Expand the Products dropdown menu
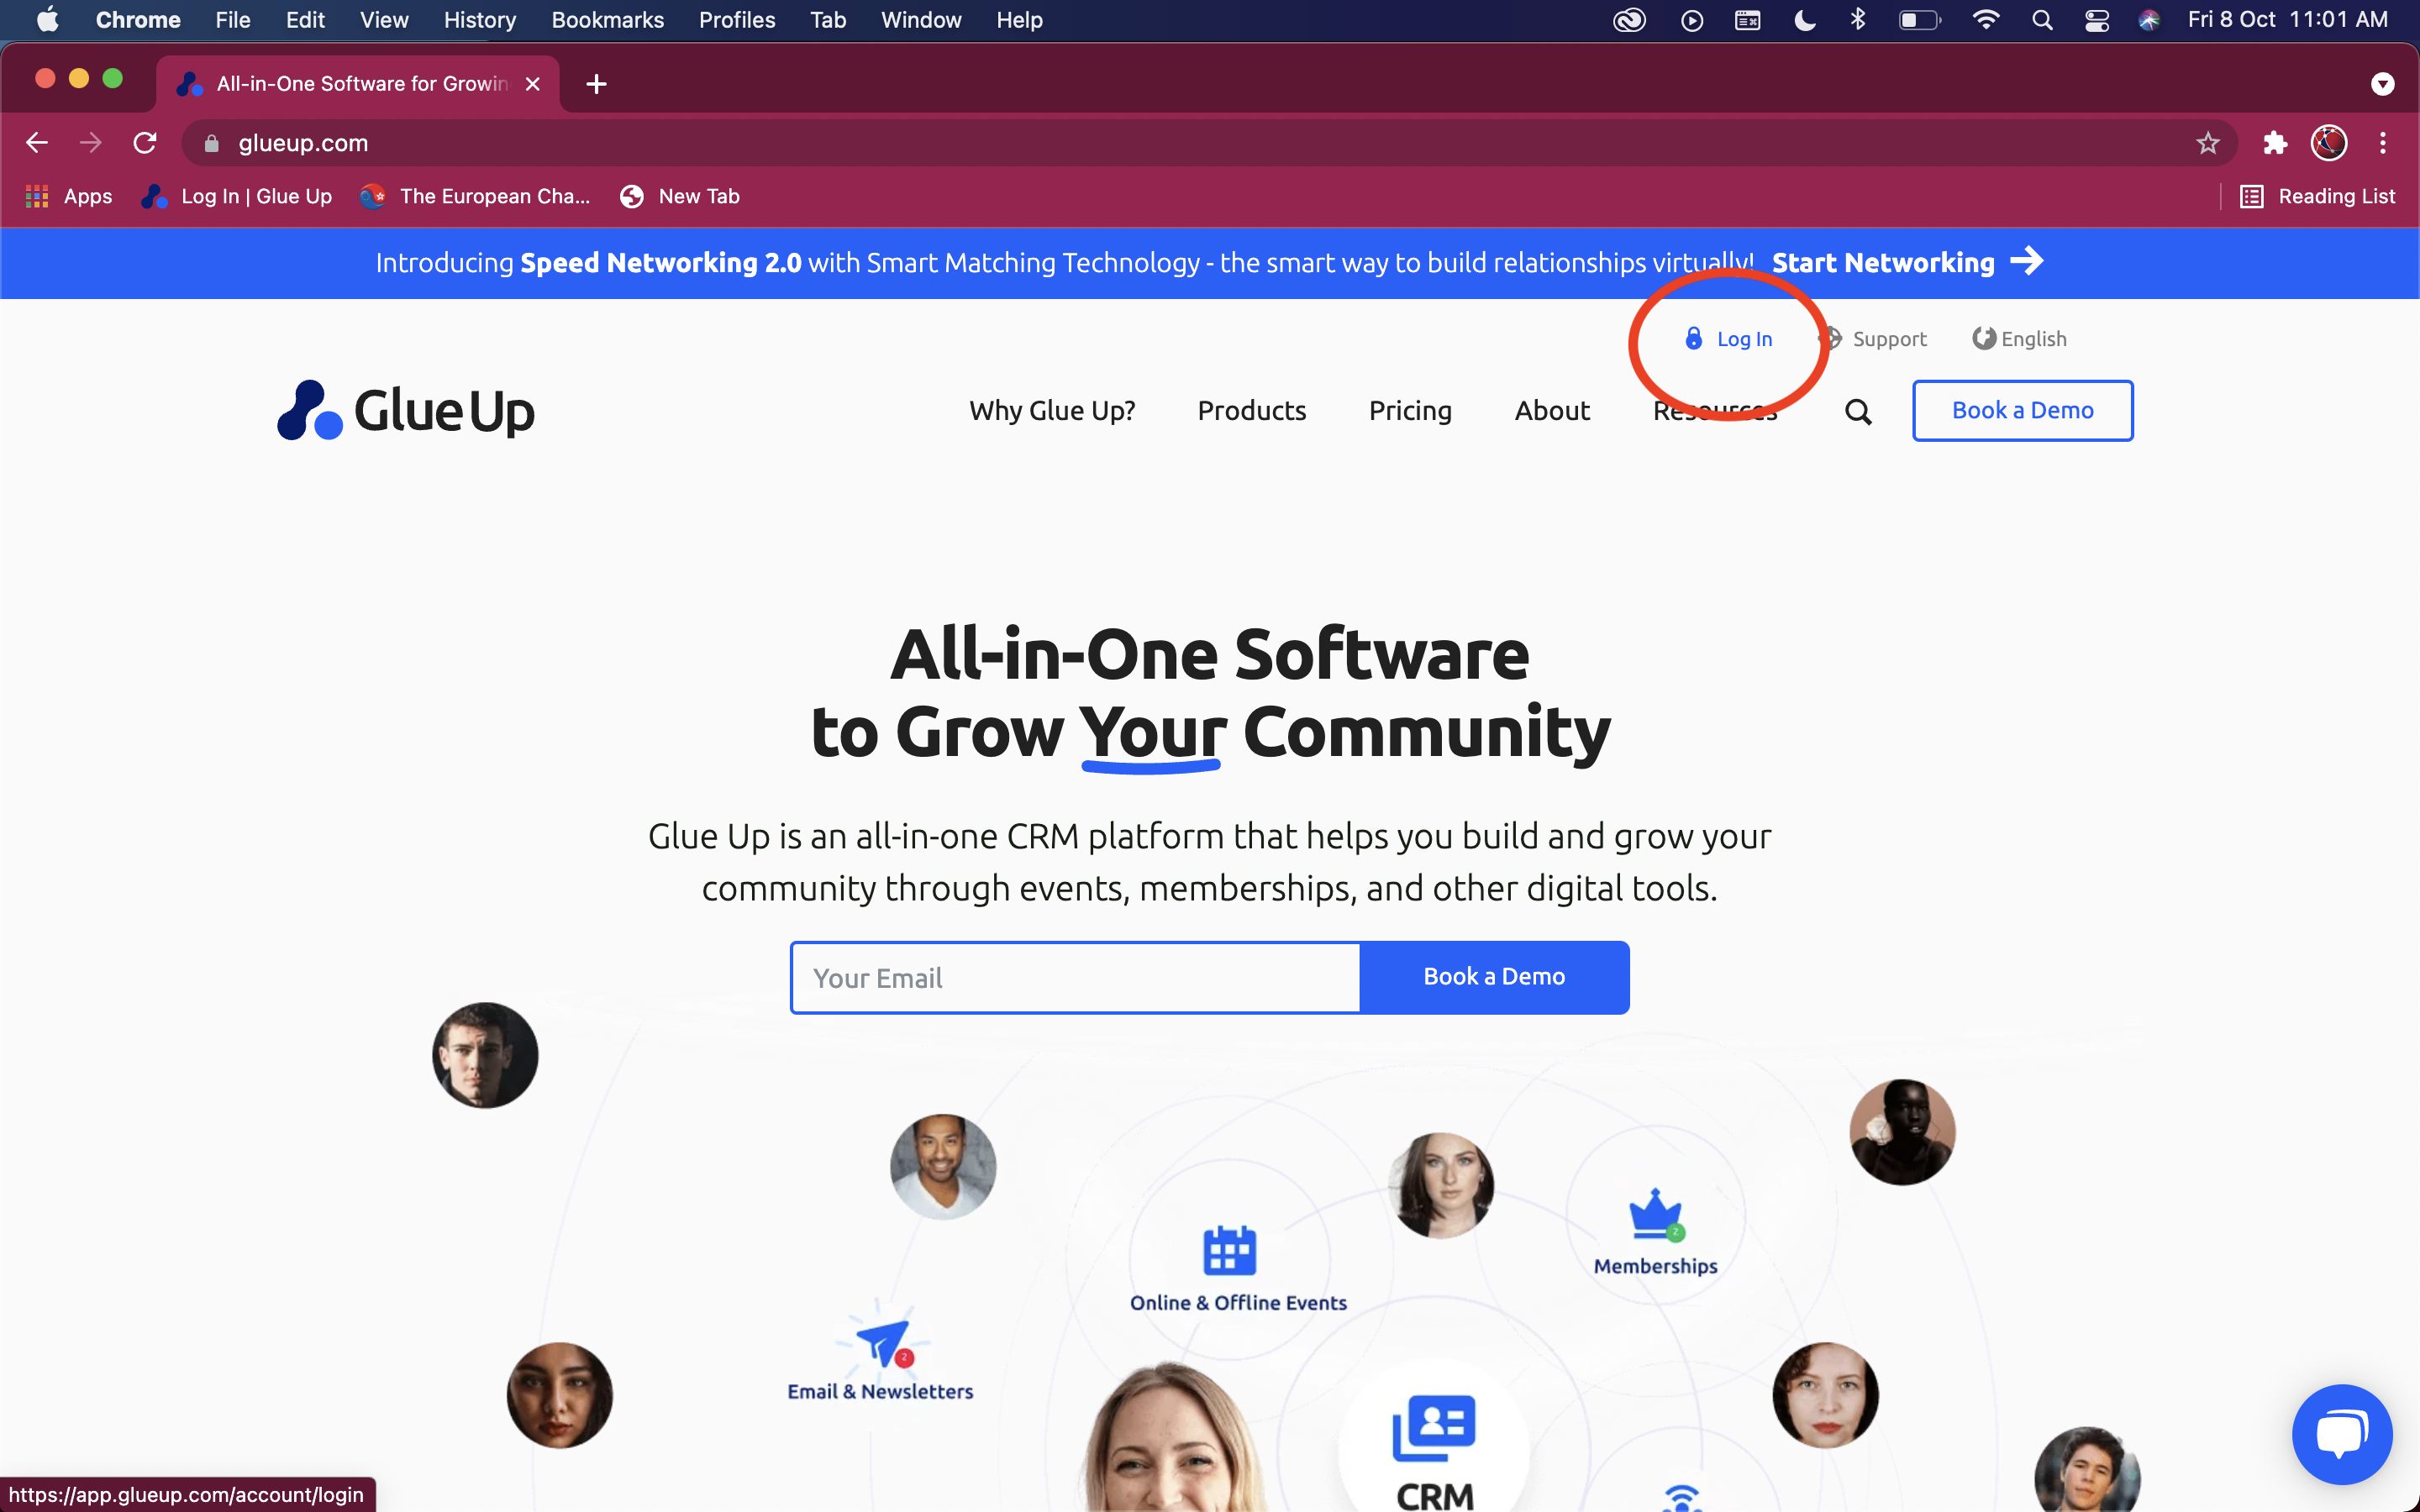The image size is (2420, 1512). pyautogui.click(x=1251, y=409)
